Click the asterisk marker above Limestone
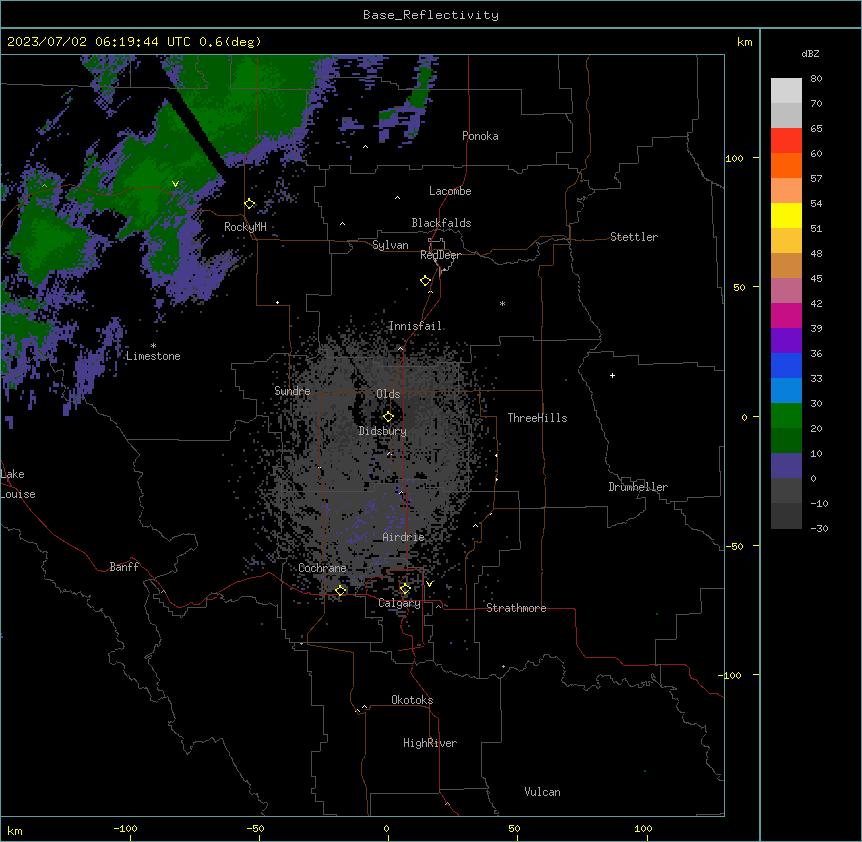Viewport: 862px width, 842px height. 153,346
